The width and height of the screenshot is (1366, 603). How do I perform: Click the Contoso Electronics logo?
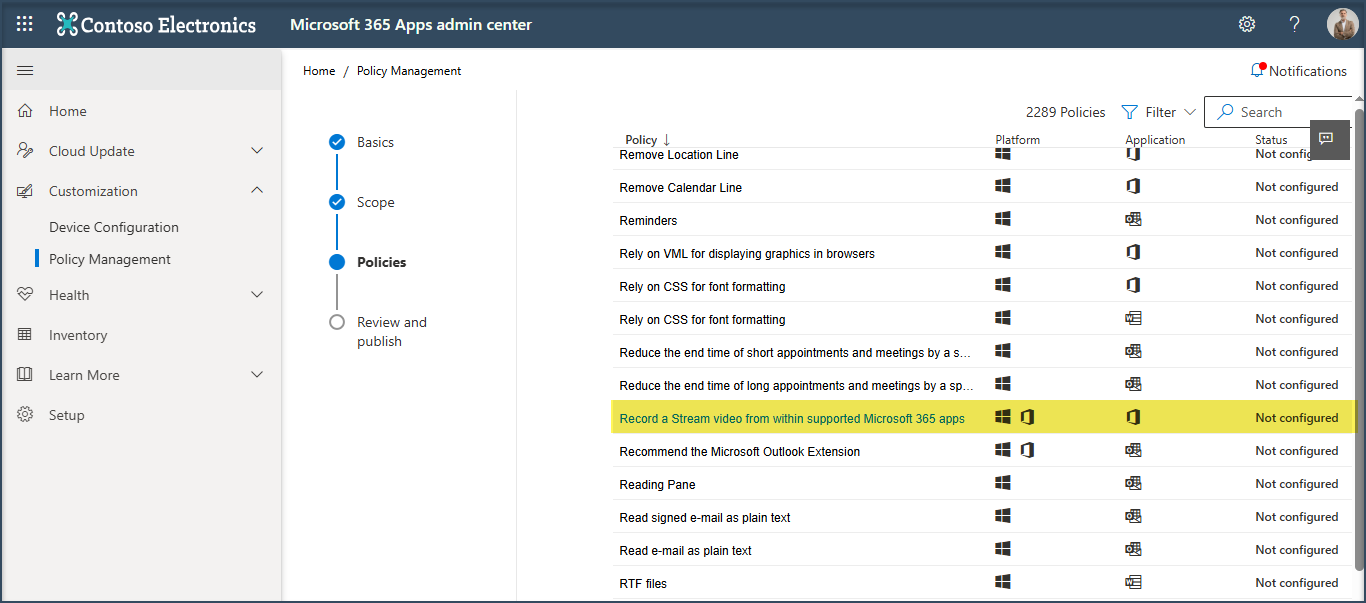(x=157, y=24)
